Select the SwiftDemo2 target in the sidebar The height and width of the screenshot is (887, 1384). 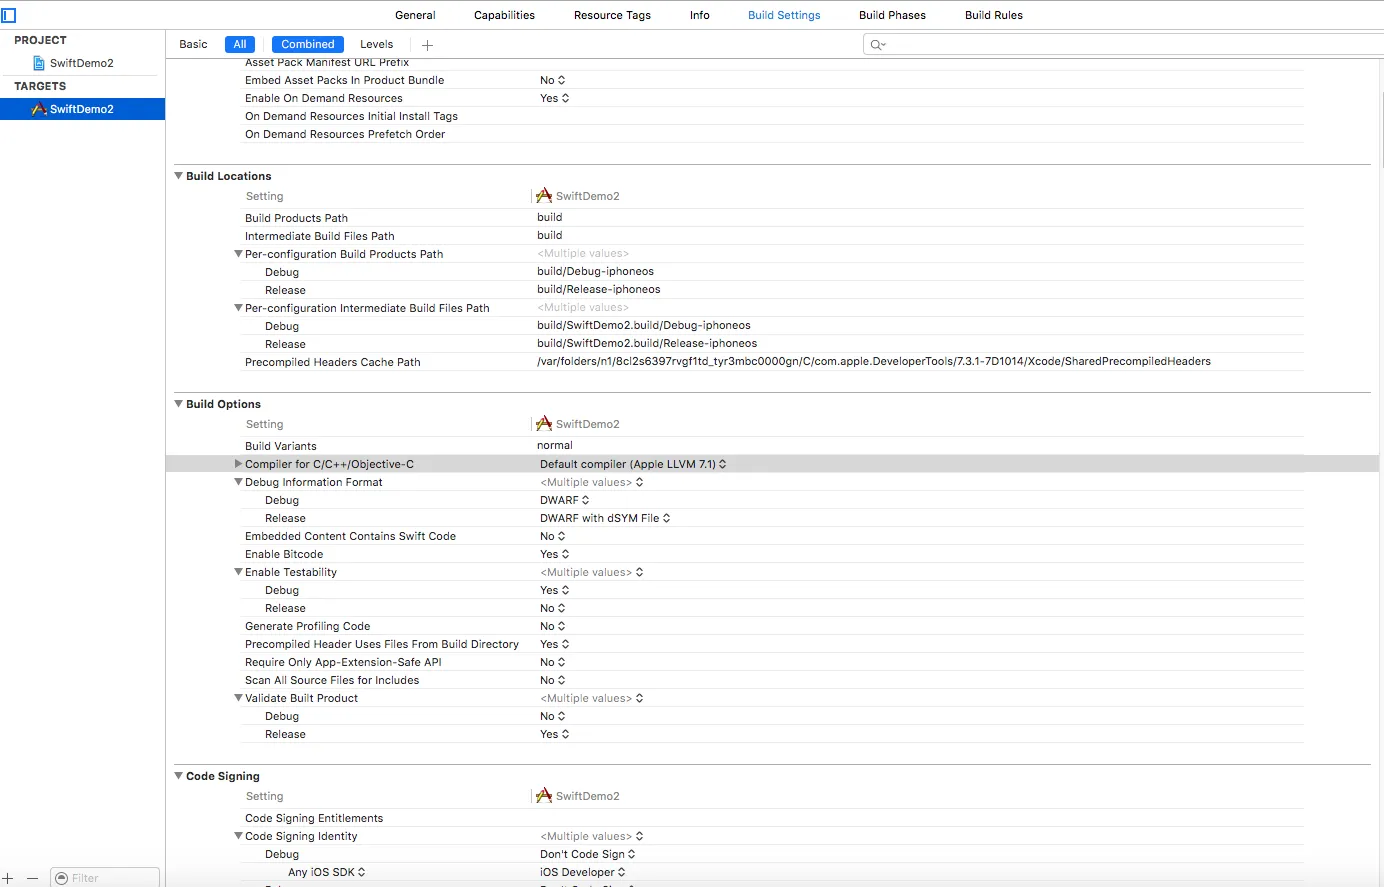tap(82, 109)
